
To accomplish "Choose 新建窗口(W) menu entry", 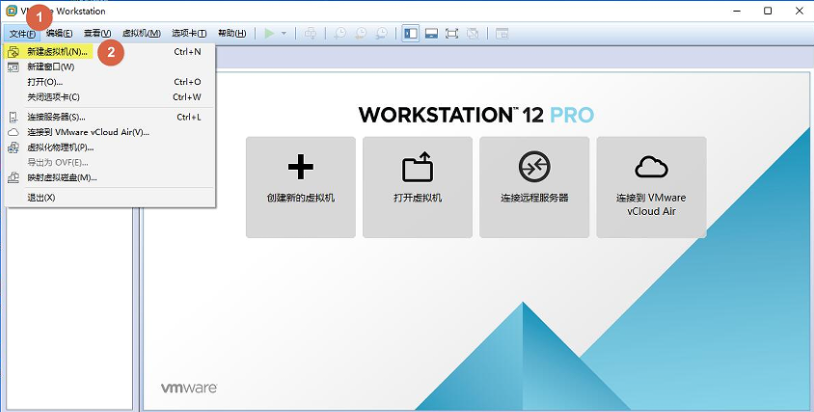I will (x=110, y=67).
